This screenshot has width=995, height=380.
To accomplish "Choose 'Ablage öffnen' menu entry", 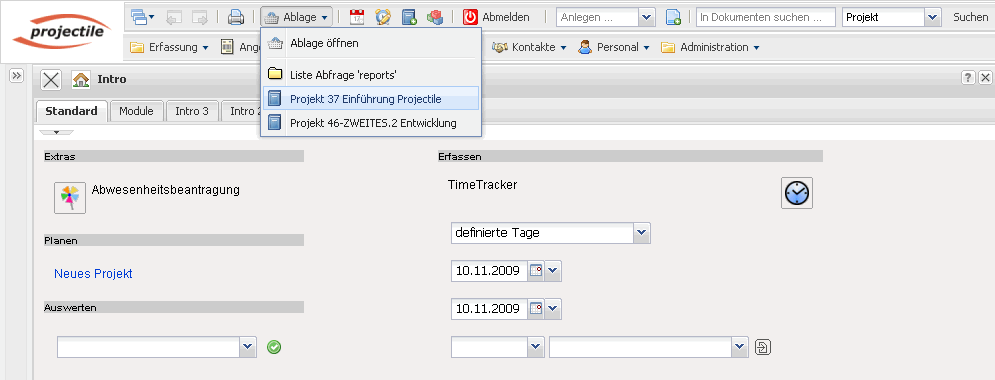I will (371, 43).
